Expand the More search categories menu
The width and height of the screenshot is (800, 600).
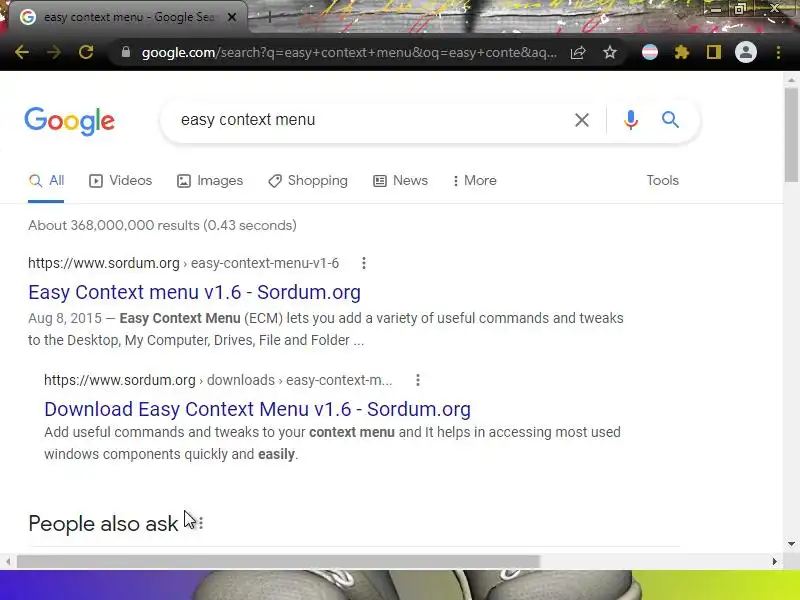[x=474, y=181]
